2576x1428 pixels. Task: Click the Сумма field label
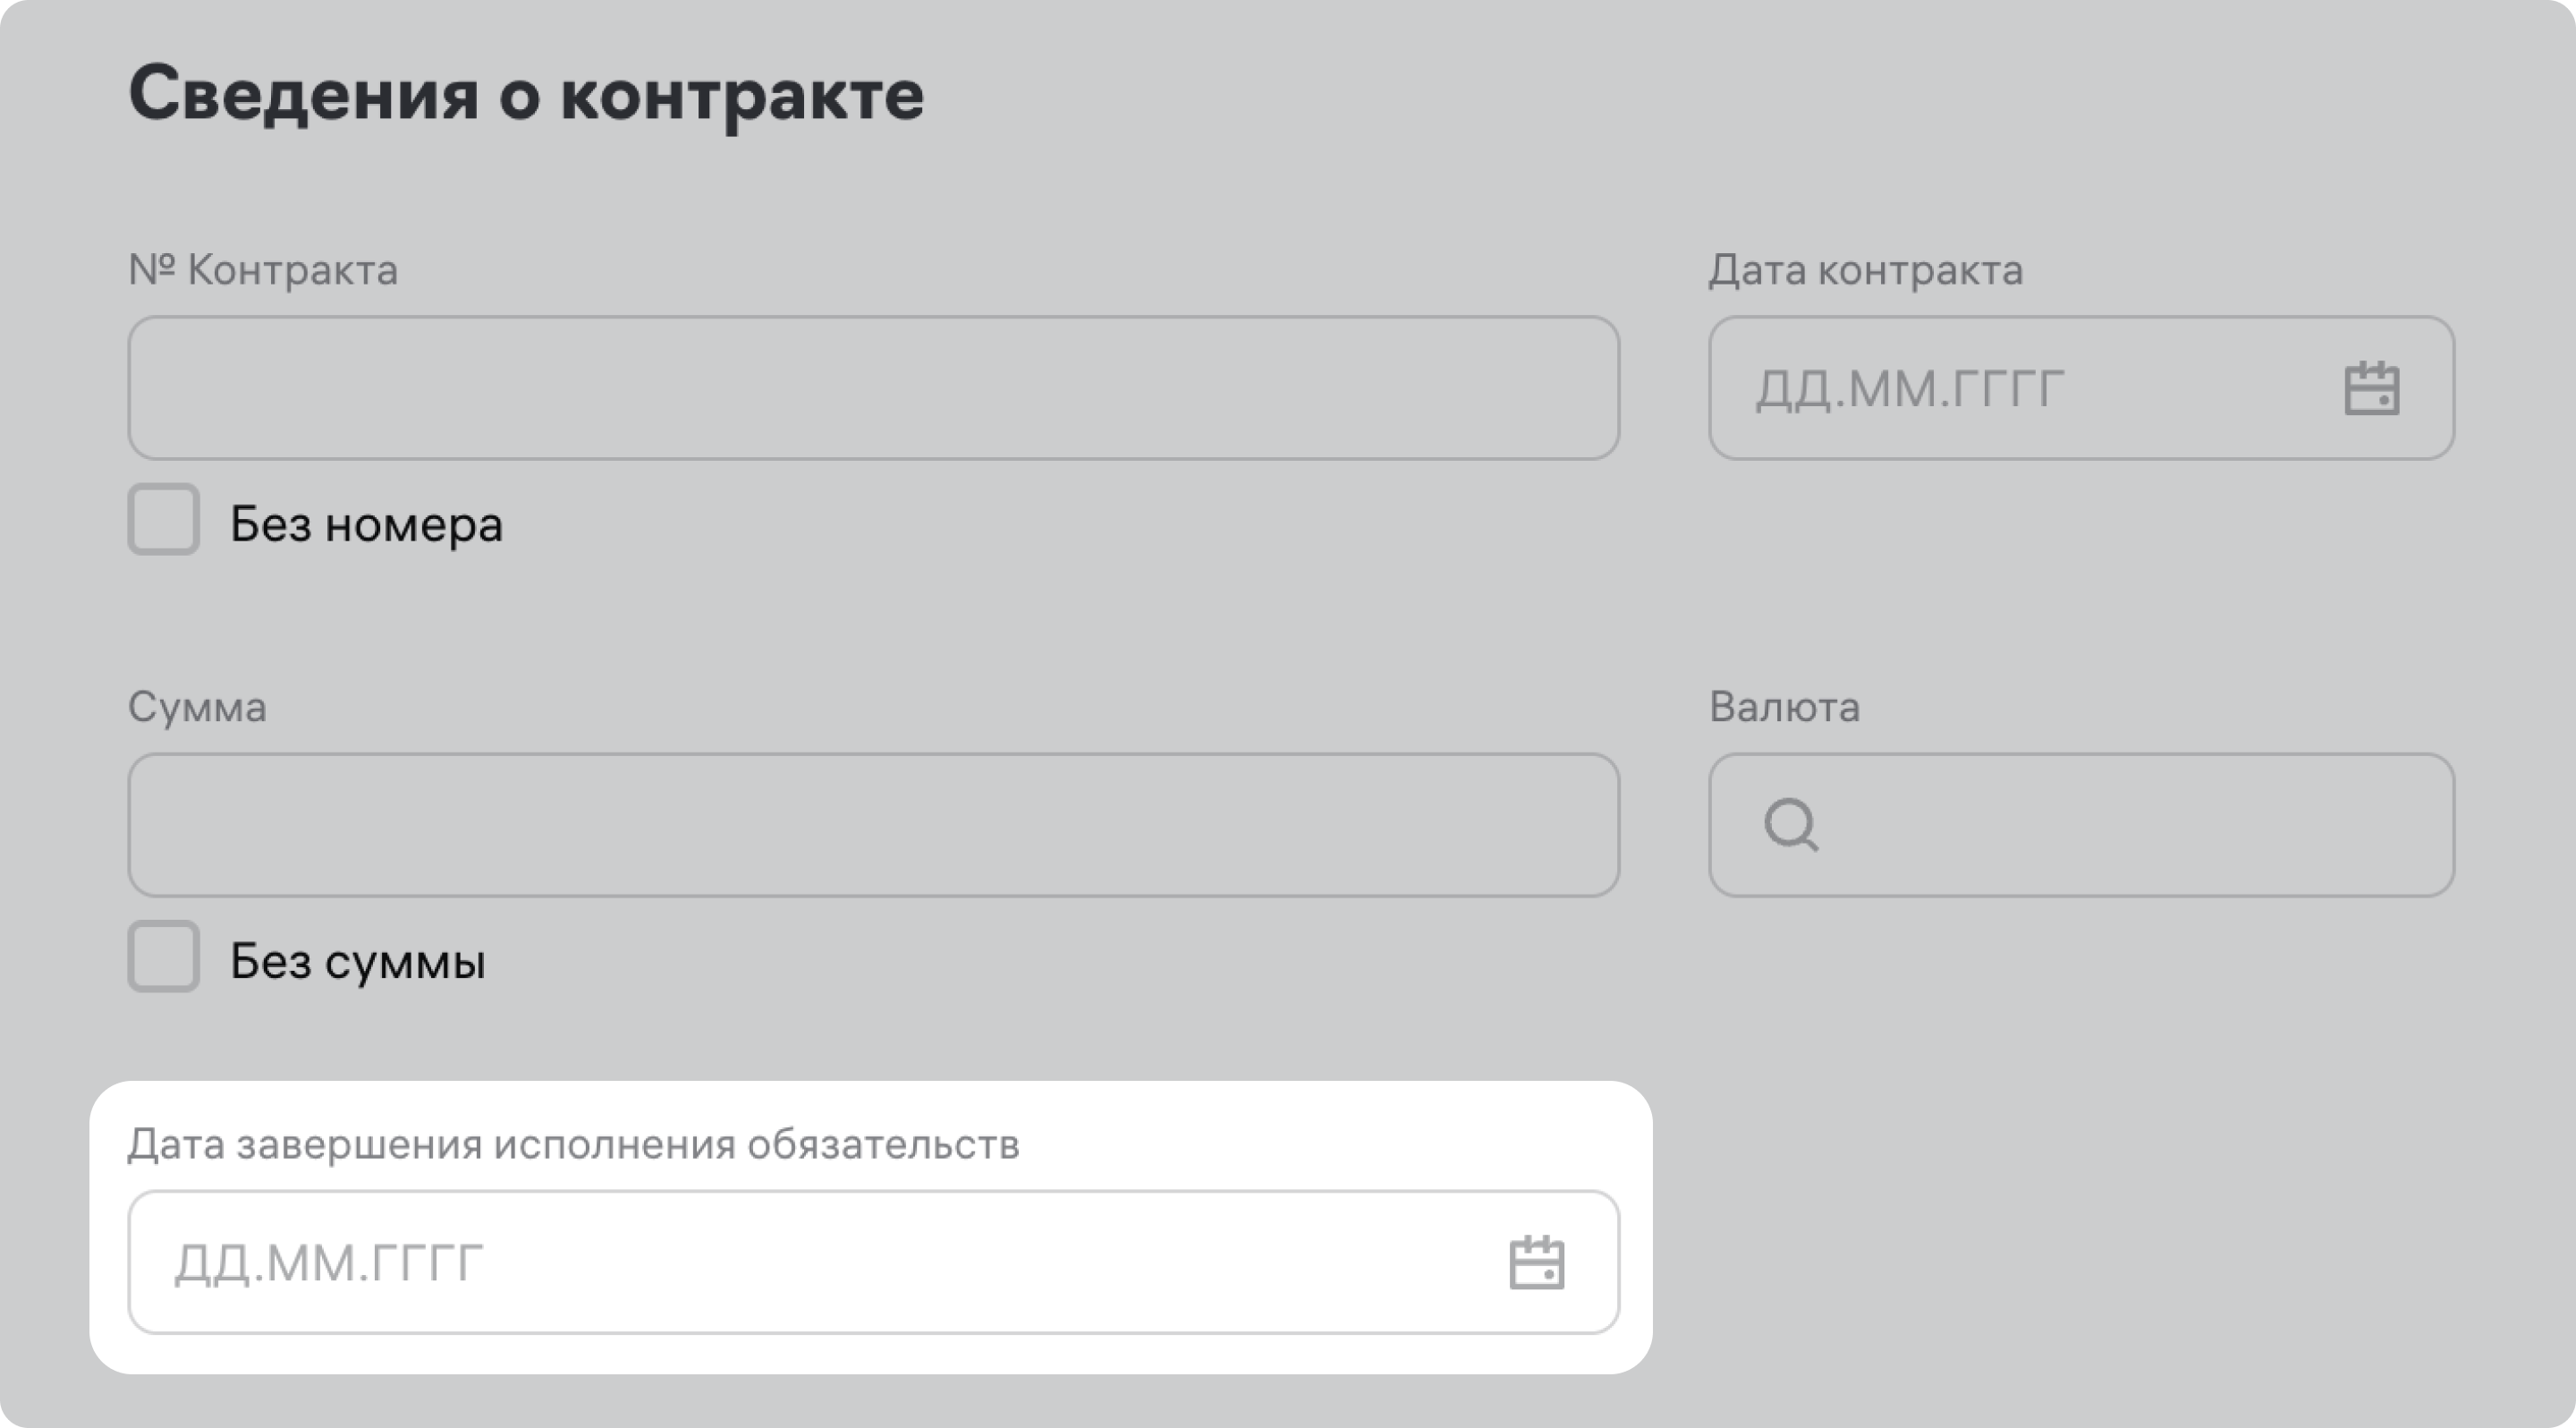[x=197, y=707]
